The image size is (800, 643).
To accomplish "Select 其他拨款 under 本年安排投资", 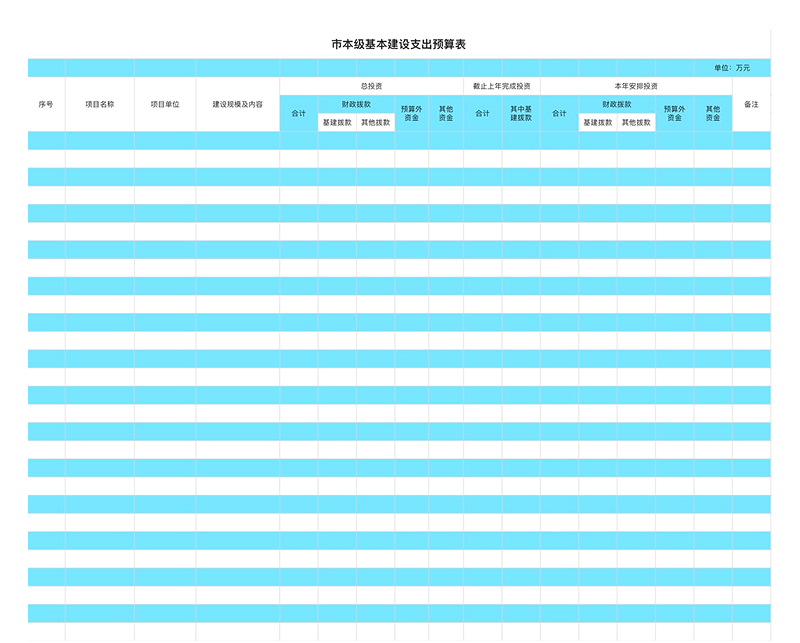I will [x=636, y=122].
